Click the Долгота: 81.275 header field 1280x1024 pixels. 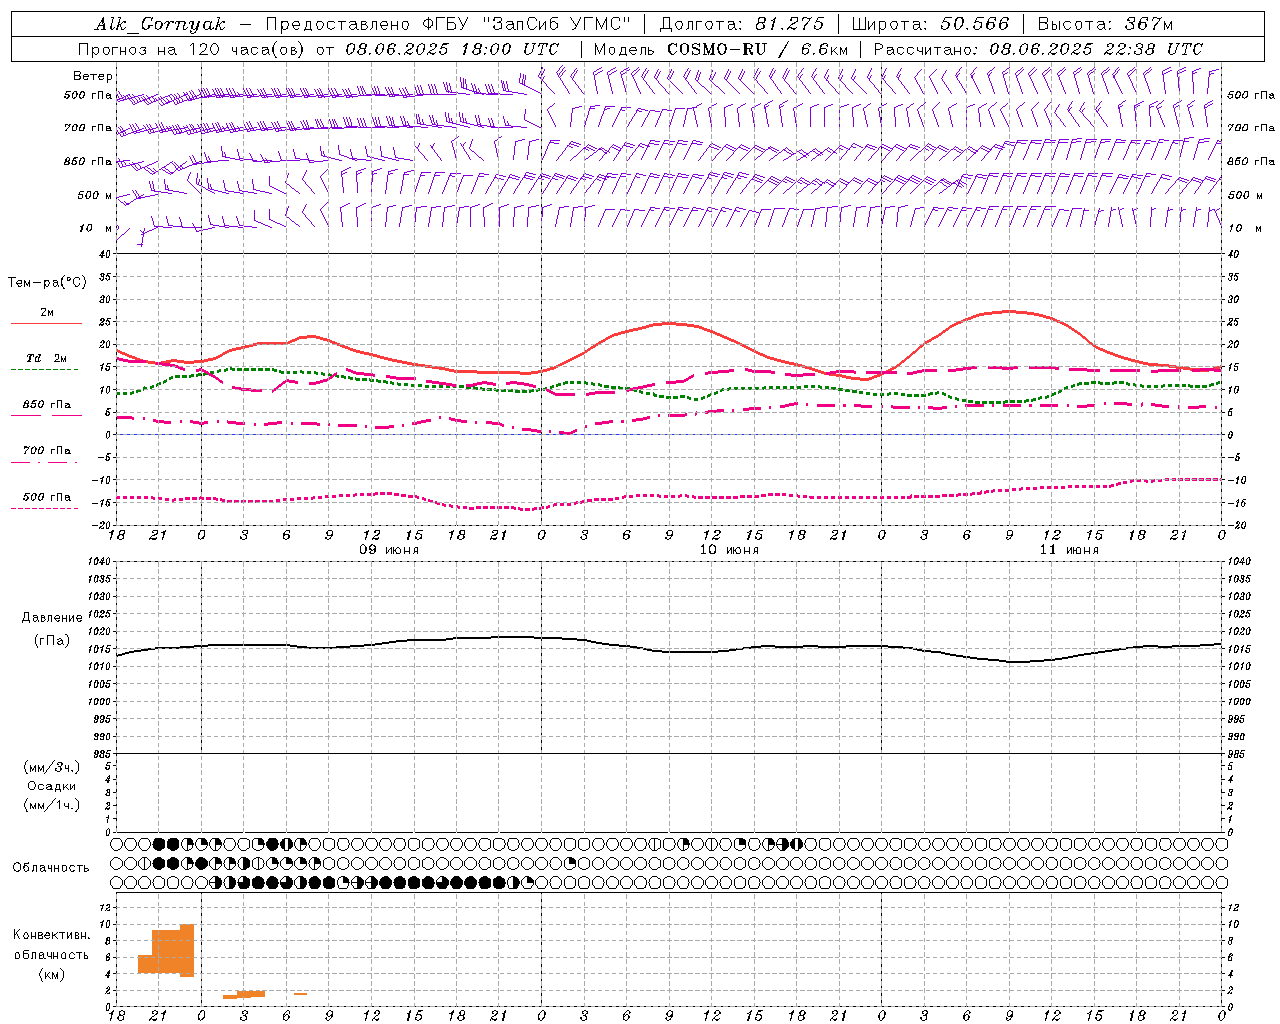pyautogui.click(x=742, y=24)
